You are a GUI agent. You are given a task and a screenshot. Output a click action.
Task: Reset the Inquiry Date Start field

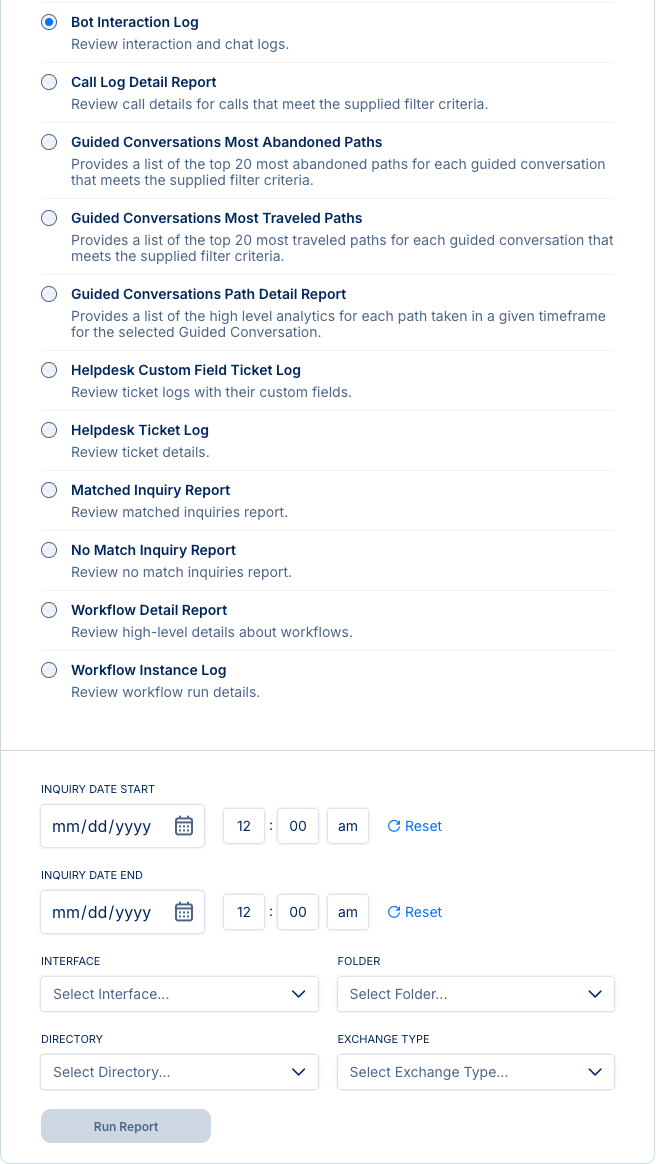coord(414,826)
